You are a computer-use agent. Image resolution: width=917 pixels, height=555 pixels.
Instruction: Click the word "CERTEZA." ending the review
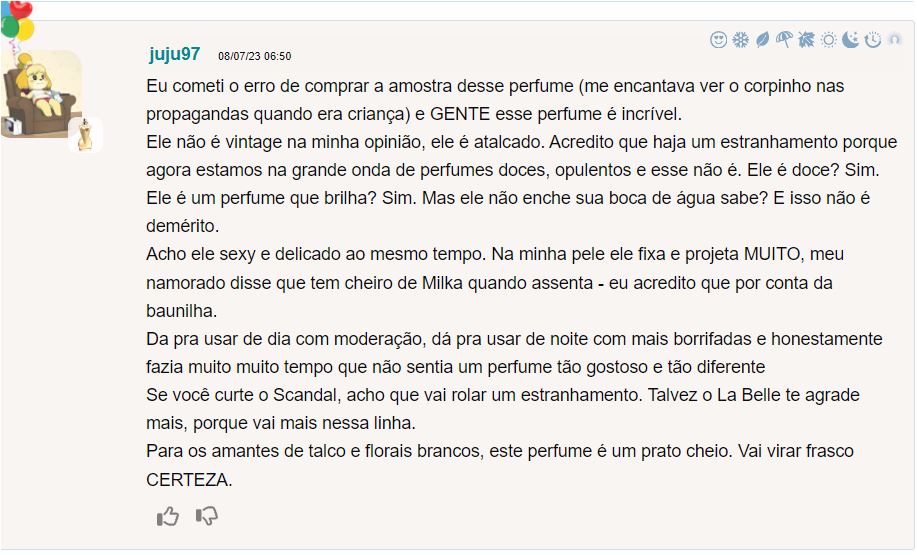(189, 479)
